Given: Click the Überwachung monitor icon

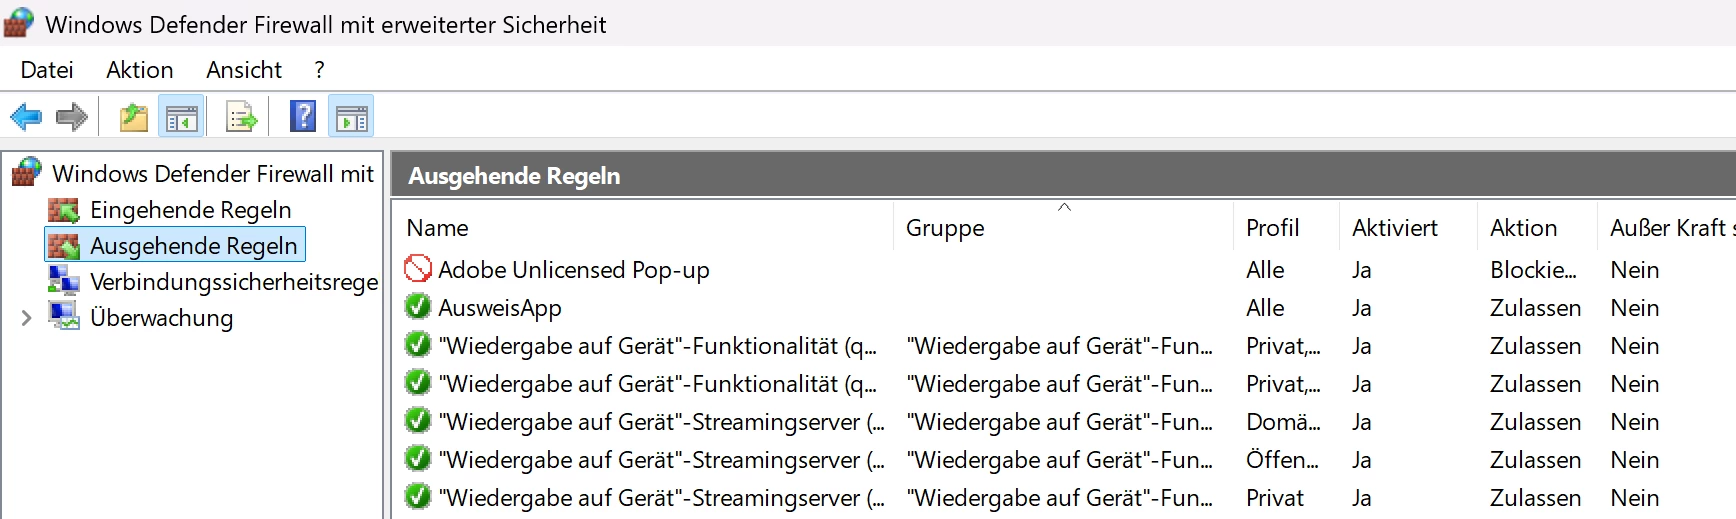Looking at the screenshot, I should coord(64,318).
